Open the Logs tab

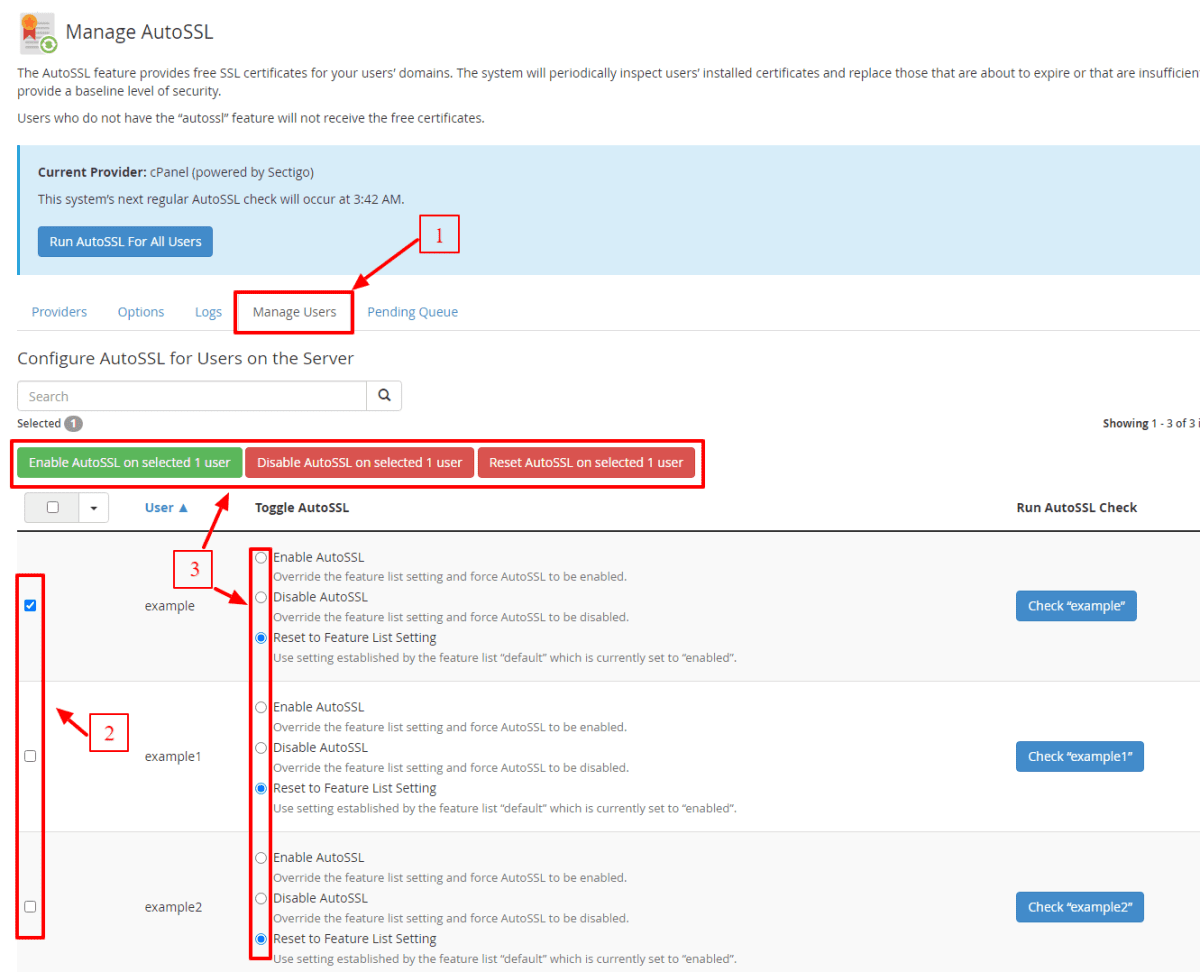[x=208, y=312]
